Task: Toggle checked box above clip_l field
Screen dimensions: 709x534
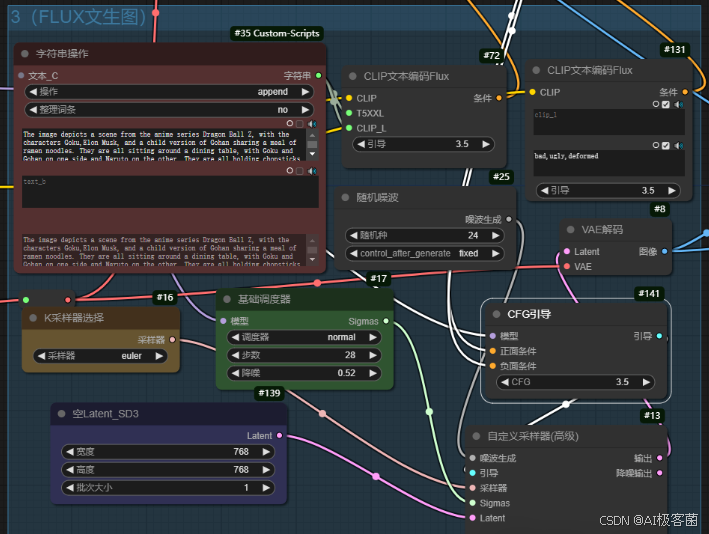Action: 666,104
